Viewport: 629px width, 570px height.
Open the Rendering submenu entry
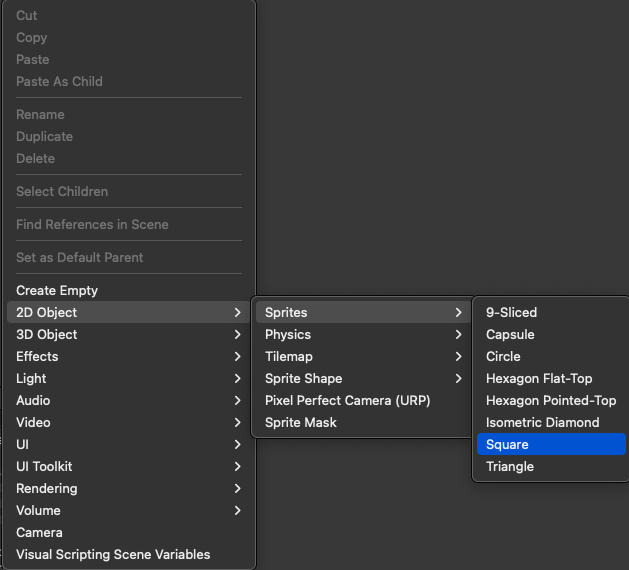(128, 489)
